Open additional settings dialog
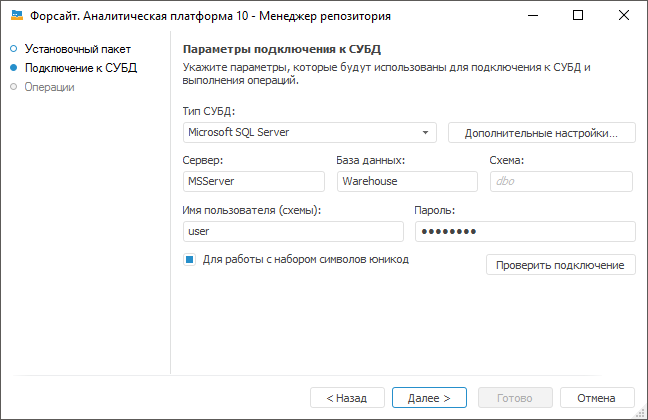Viewport: 648px width, 420px height. click(x=542, y=132)
